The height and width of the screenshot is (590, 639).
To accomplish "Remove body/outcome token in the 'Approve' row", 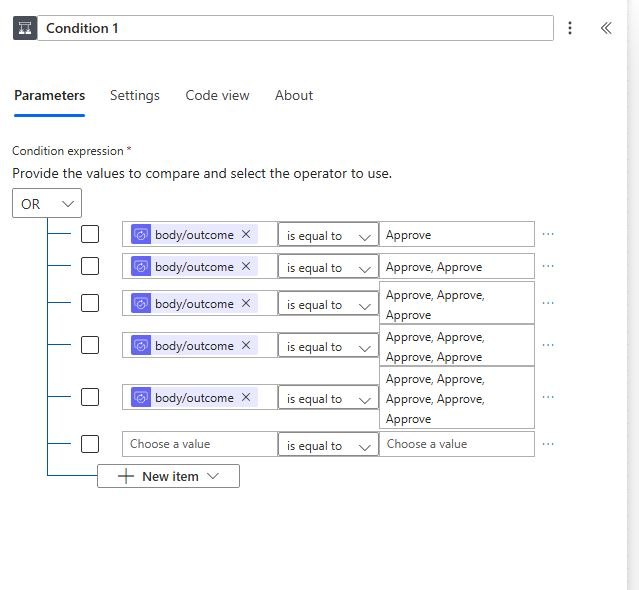I will [x=246, y=234].
